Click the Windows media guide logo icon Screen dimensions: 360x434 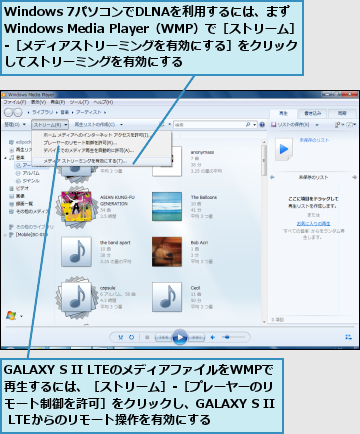(11, 315)
